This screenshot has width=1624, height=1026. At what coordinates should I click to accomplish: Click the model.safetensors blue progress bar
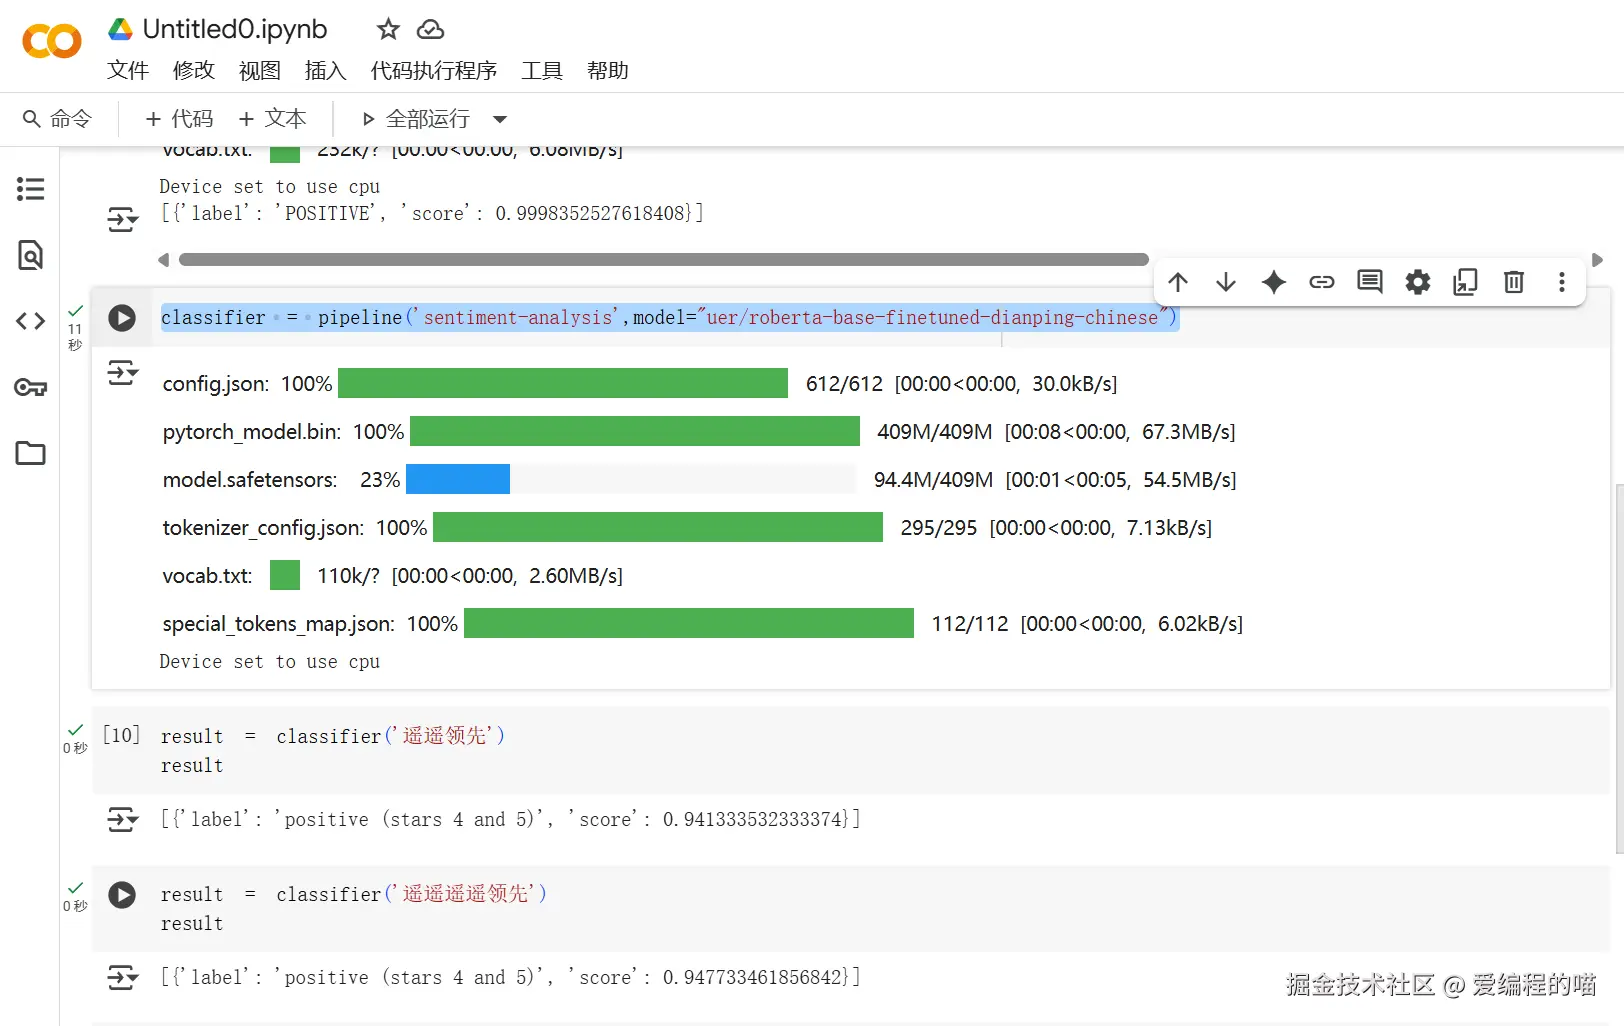pyautogui.click(x=458, y=479)
